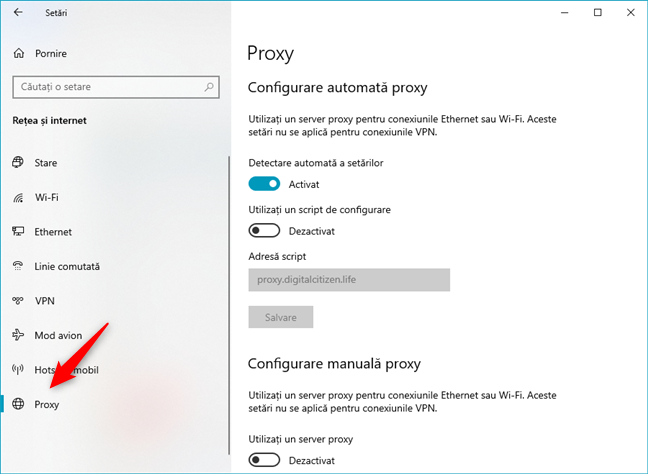The image size is (648, 474).
Task: Click the VPN icon
Action: 18,301
